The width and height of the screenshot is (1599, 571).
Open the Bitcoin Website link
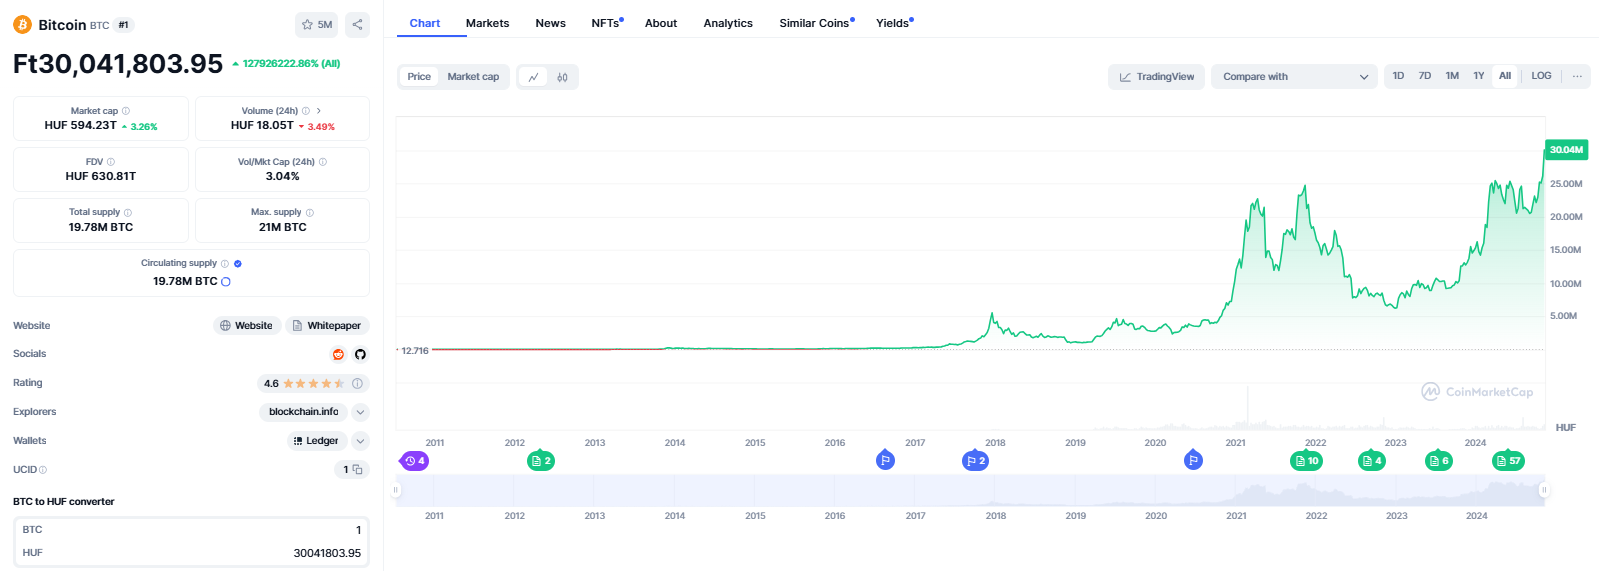point(246,326)
